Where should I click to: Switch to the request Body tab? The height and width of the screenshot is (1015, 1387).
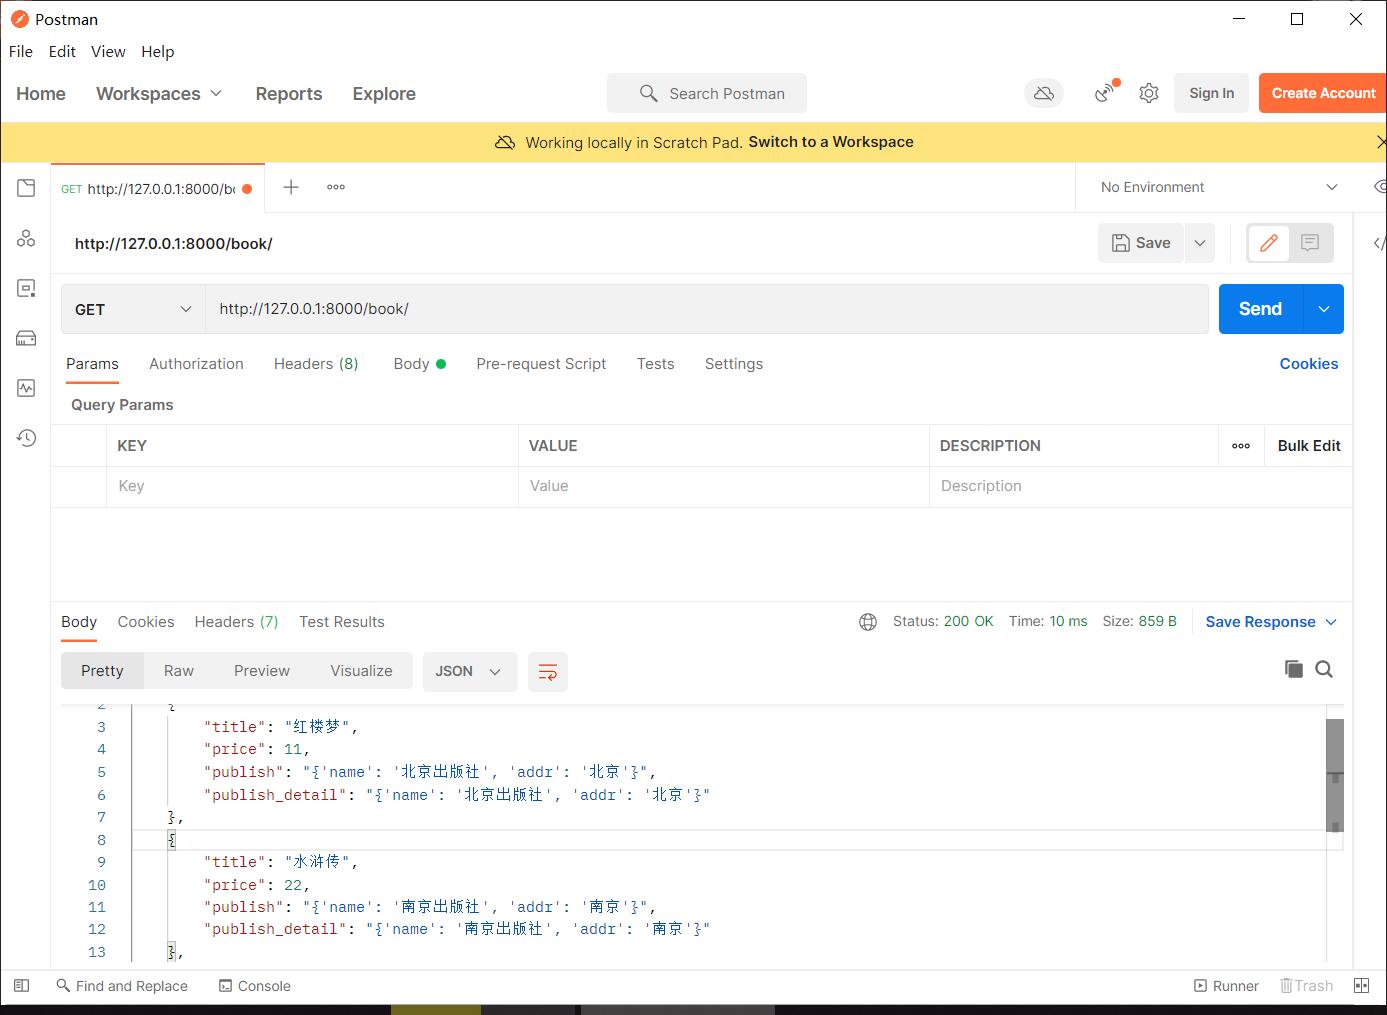(x=419, y=364)
